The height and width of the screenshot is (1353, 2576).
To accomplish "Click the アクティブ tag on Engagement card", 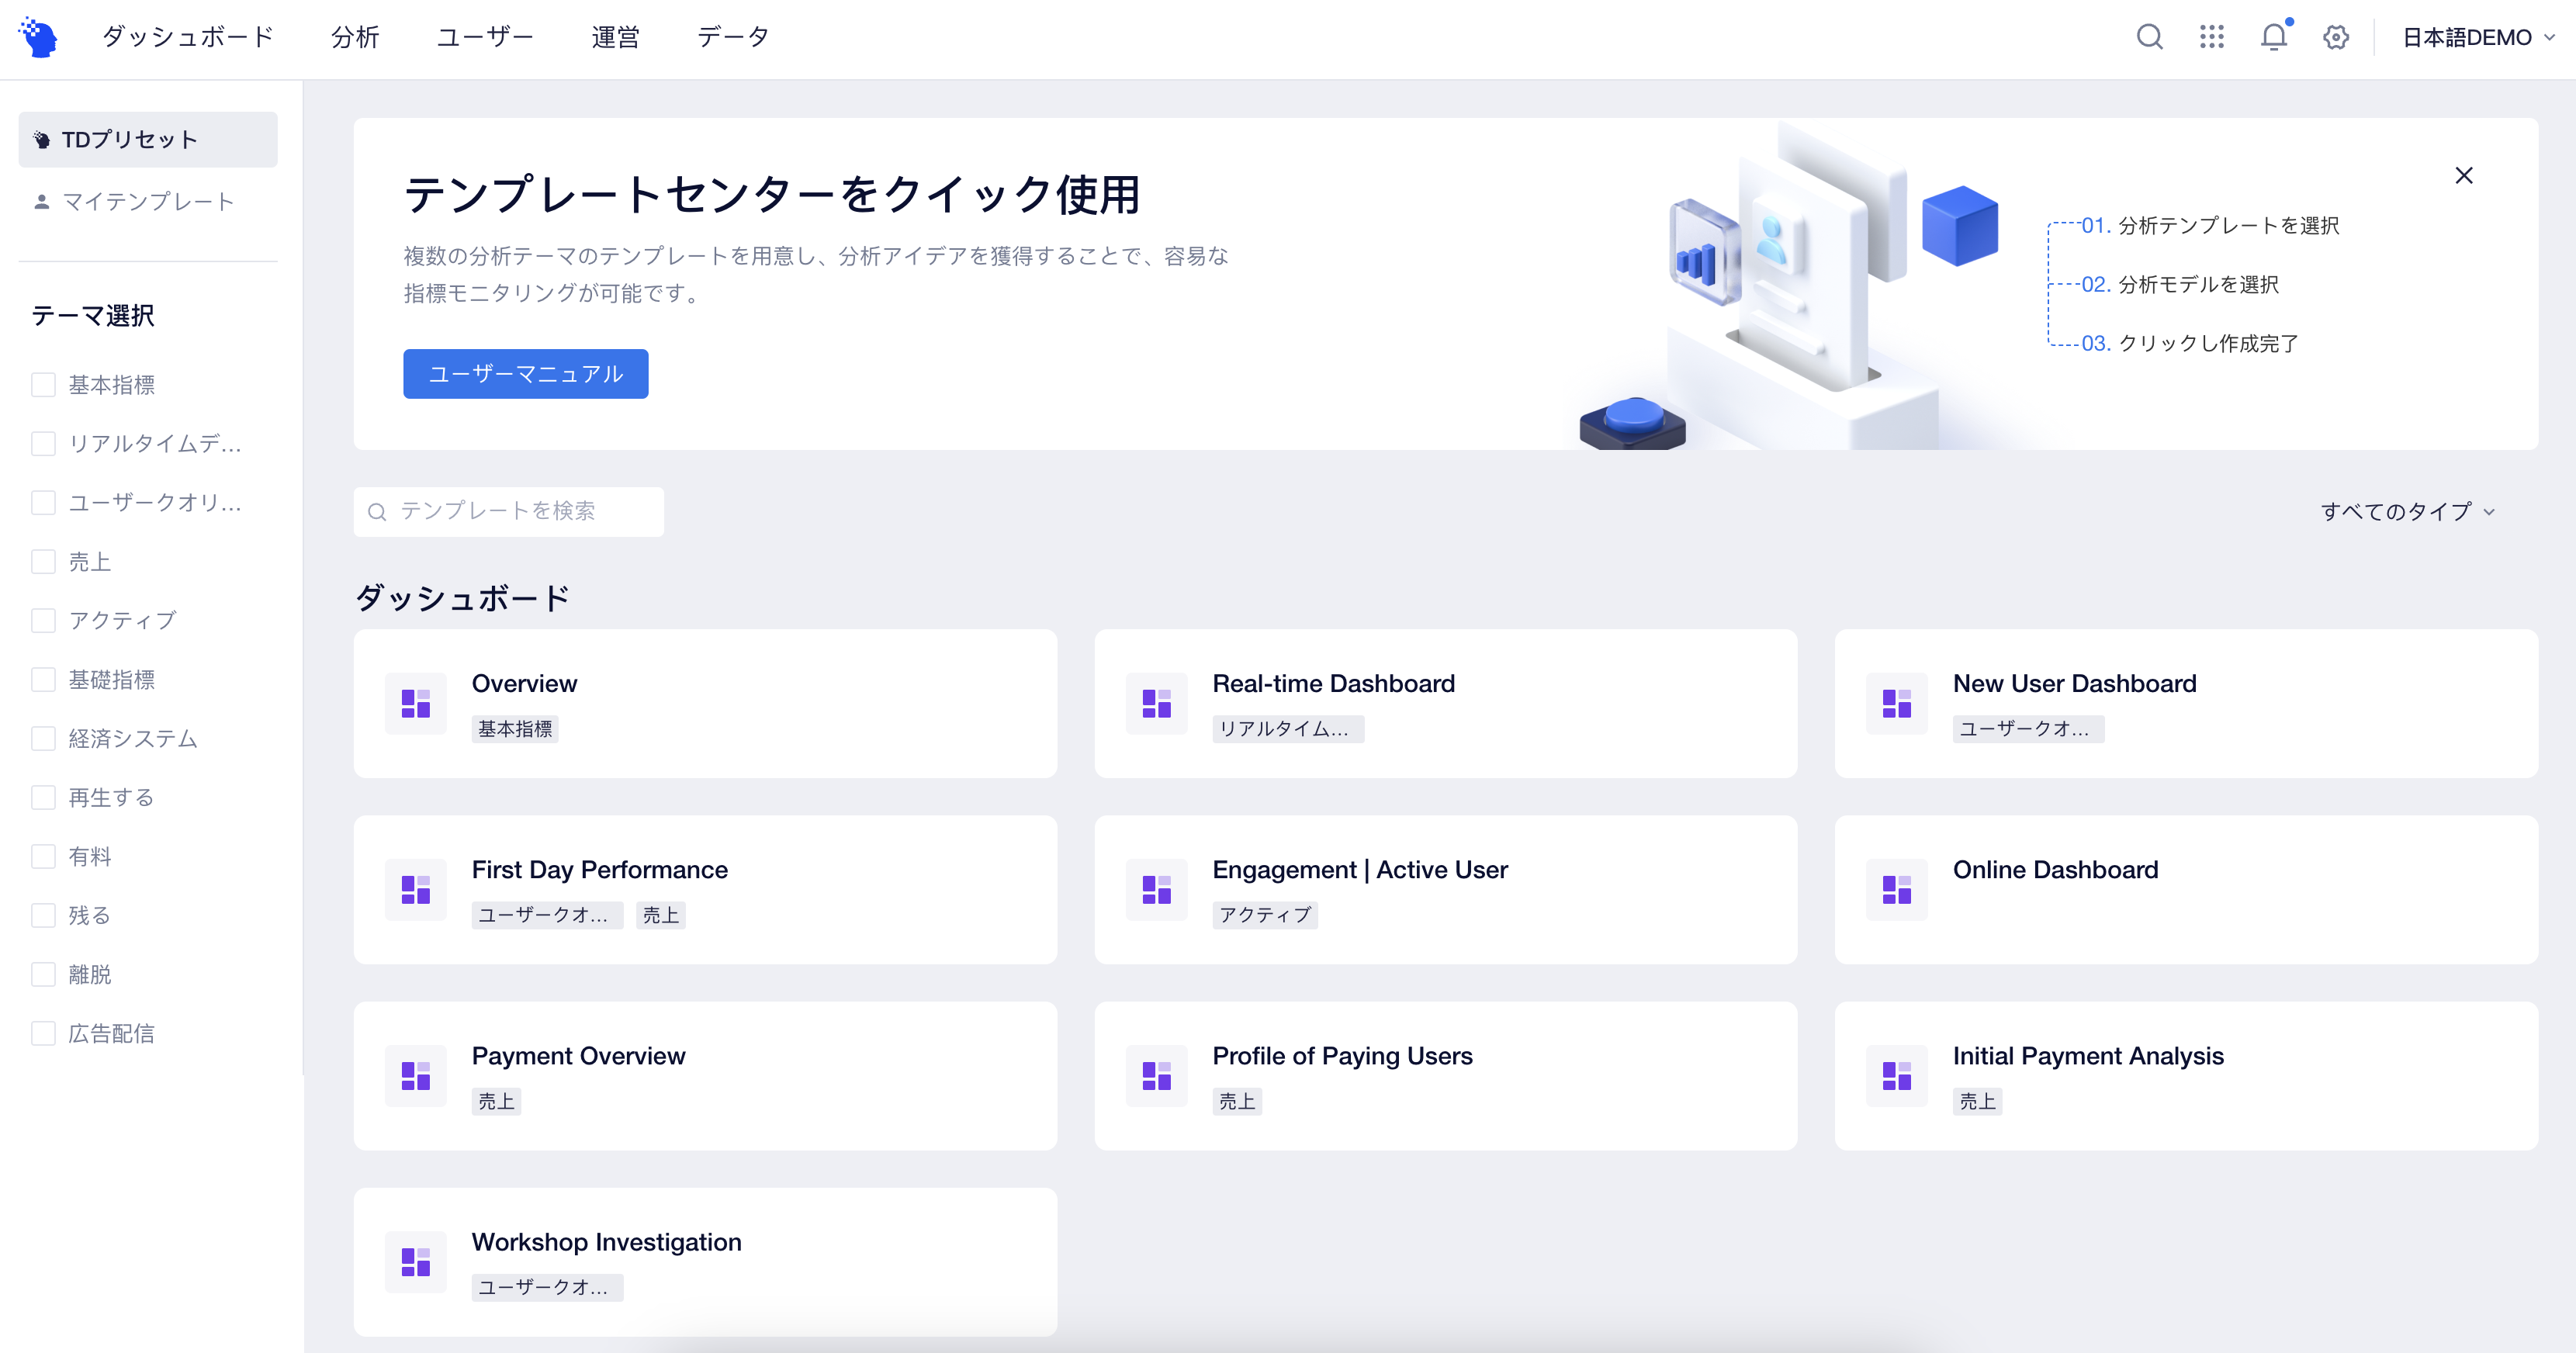I will point(1265,915).
